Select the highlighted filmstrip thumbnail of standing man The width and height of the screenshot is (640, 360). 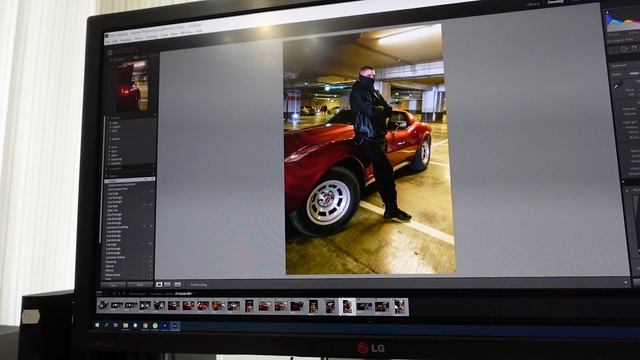click(347, 306)
